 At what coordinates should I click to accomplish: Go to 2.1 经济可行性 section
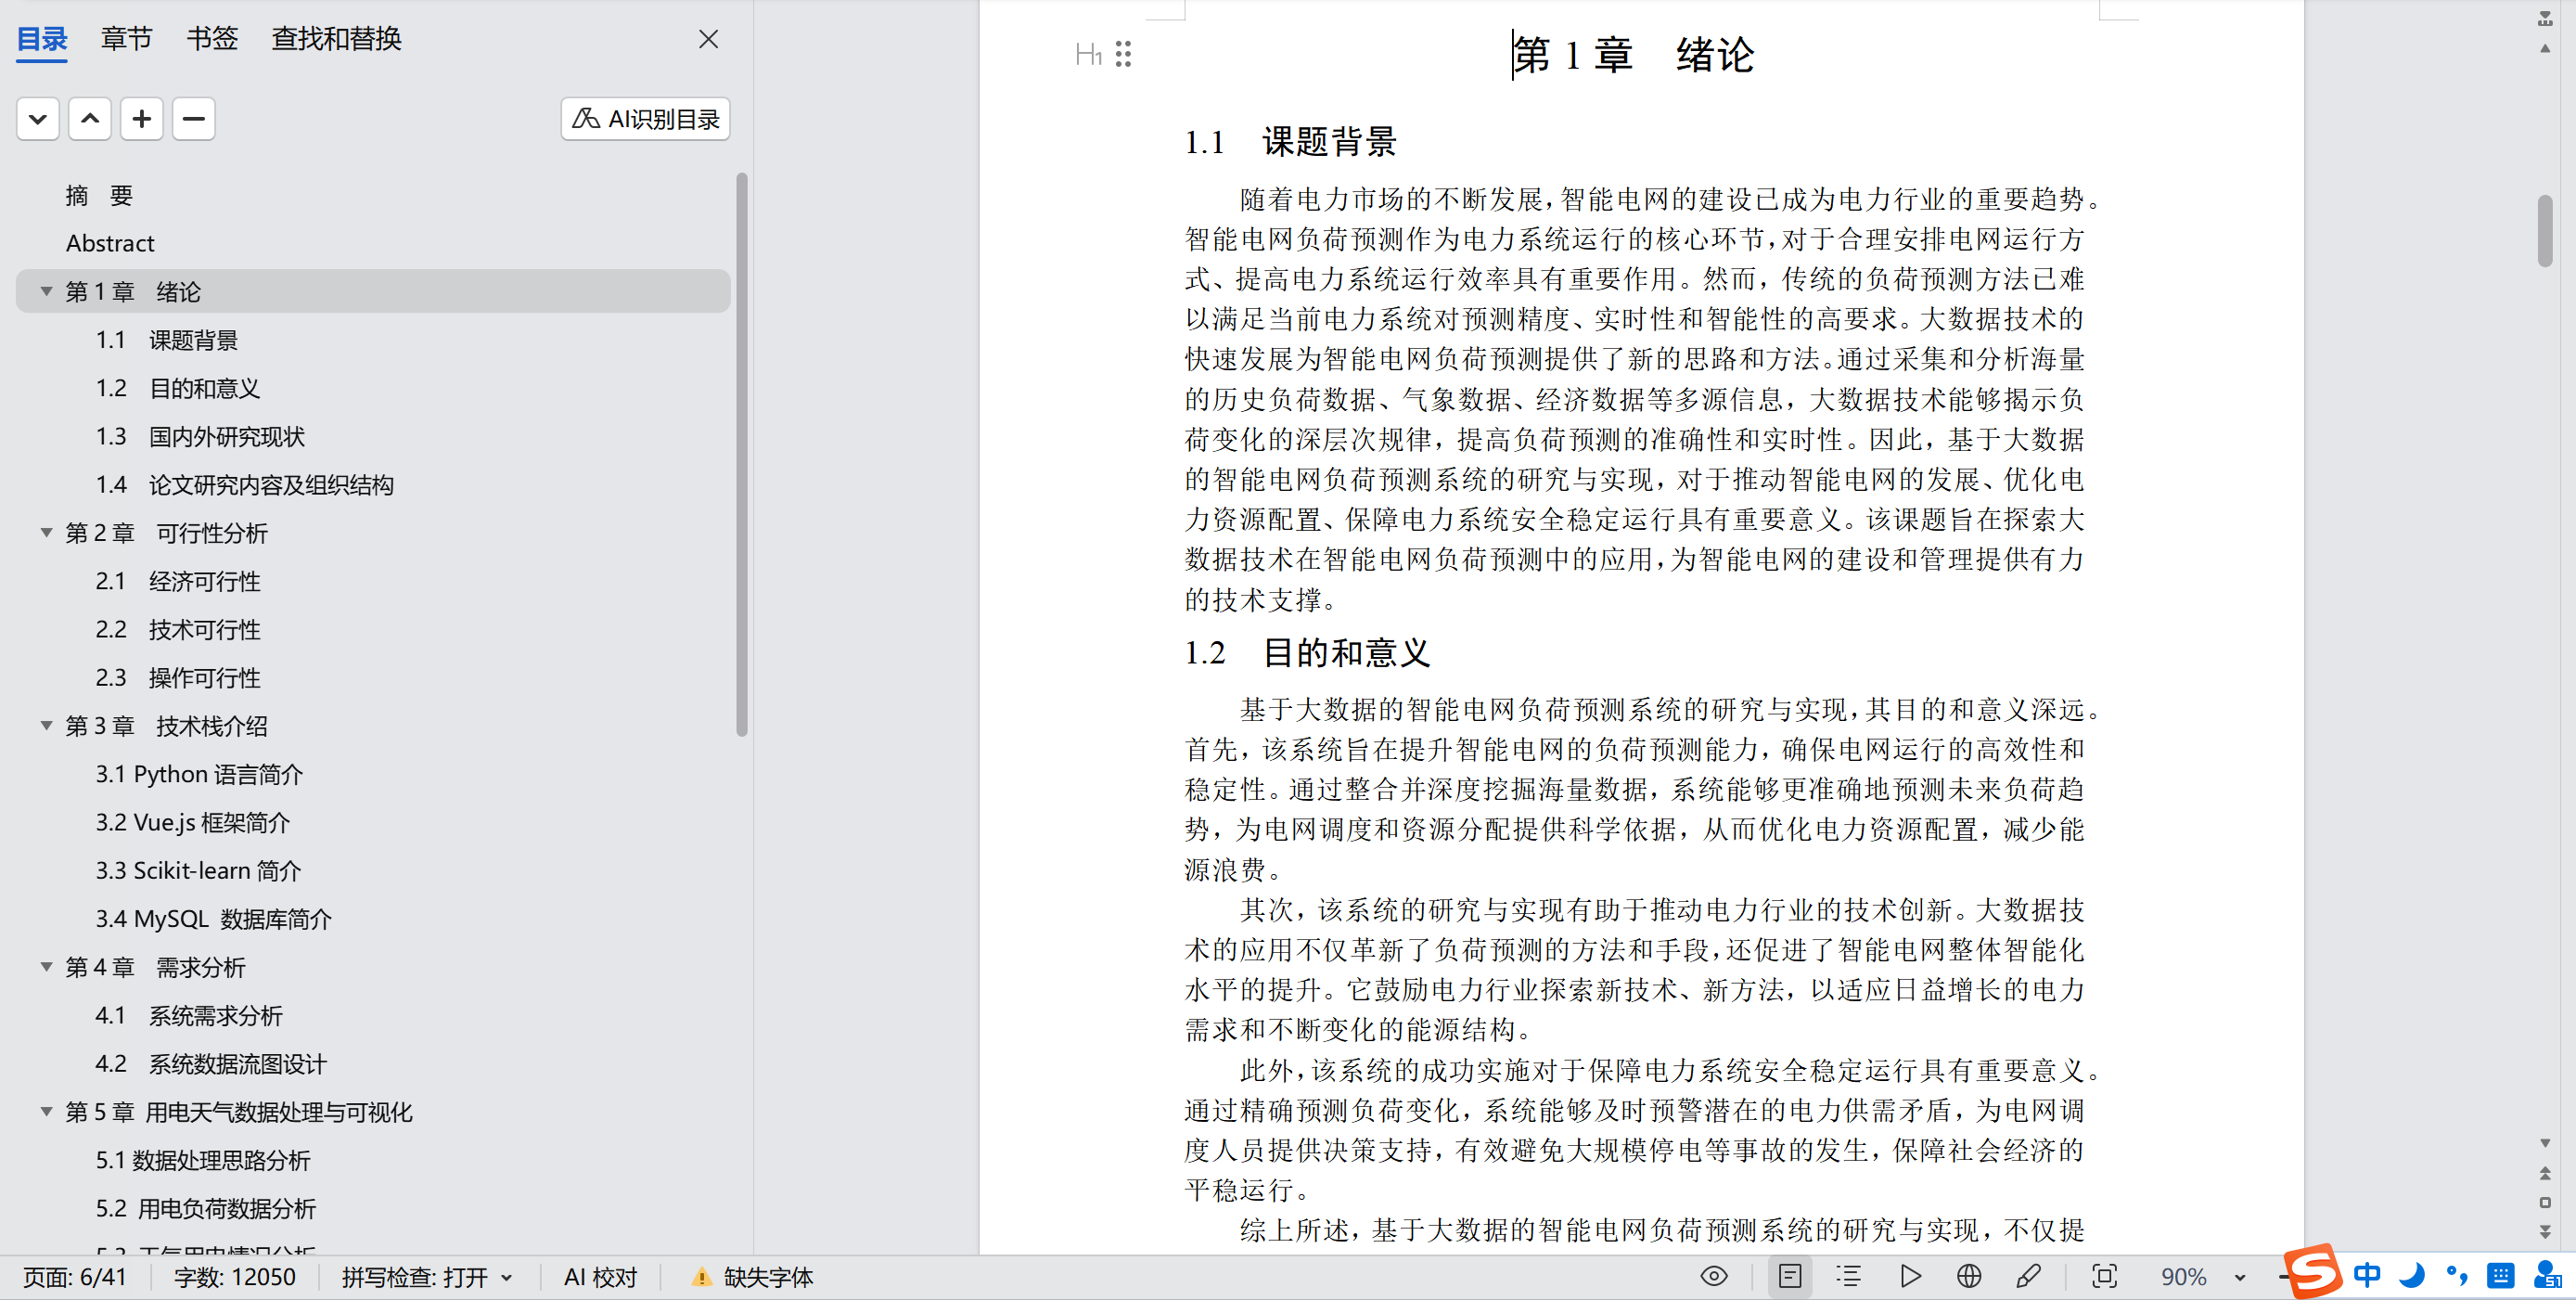[x=178, y=581]
